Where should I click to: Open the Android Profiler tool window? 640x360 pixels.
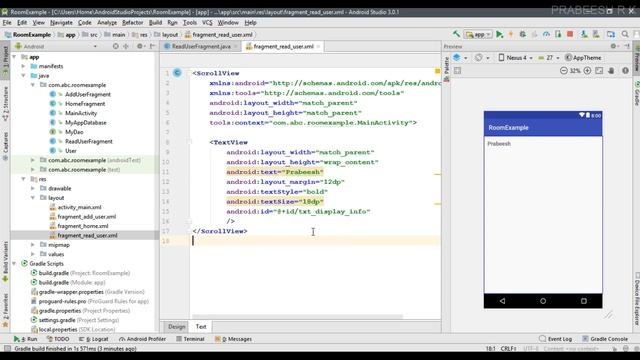pos(142,339)
